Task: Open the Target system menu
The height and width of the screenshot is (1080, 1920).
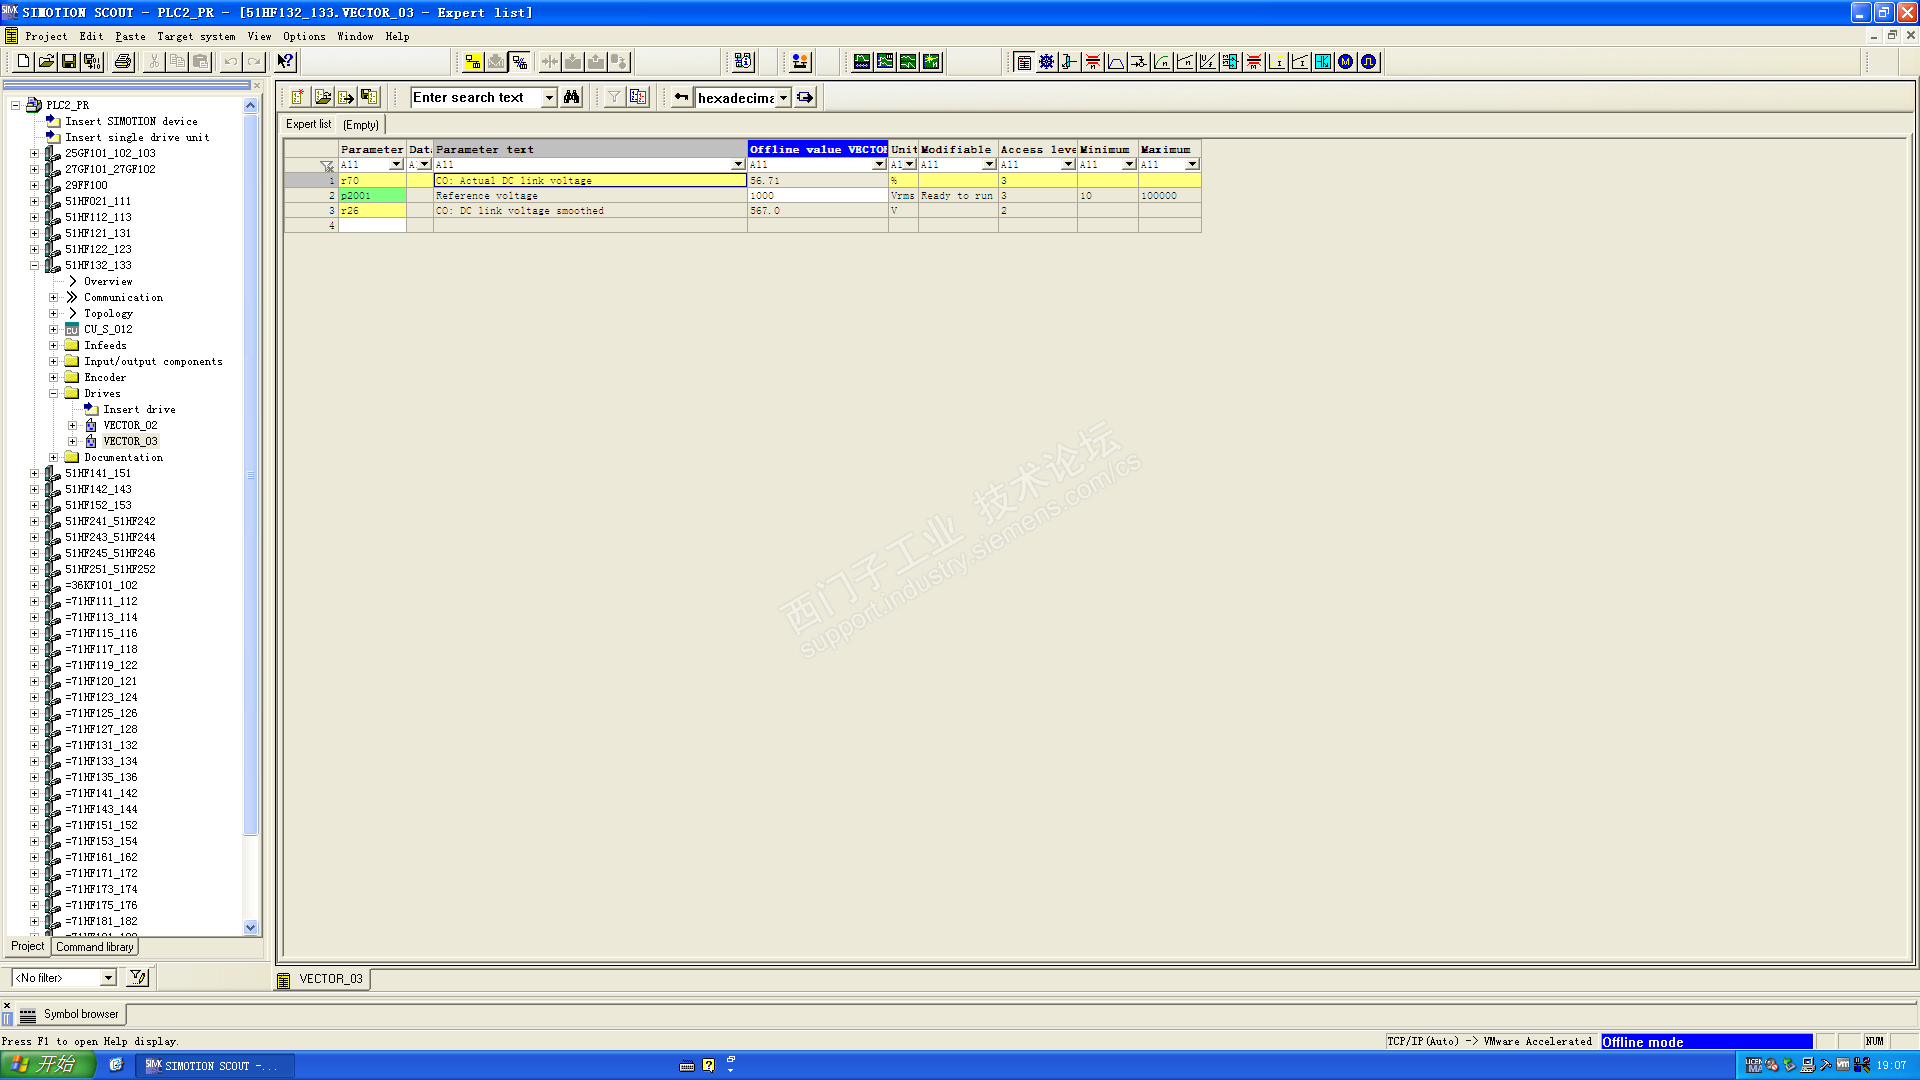Action: pyautogui.click(x=196, y=36)
